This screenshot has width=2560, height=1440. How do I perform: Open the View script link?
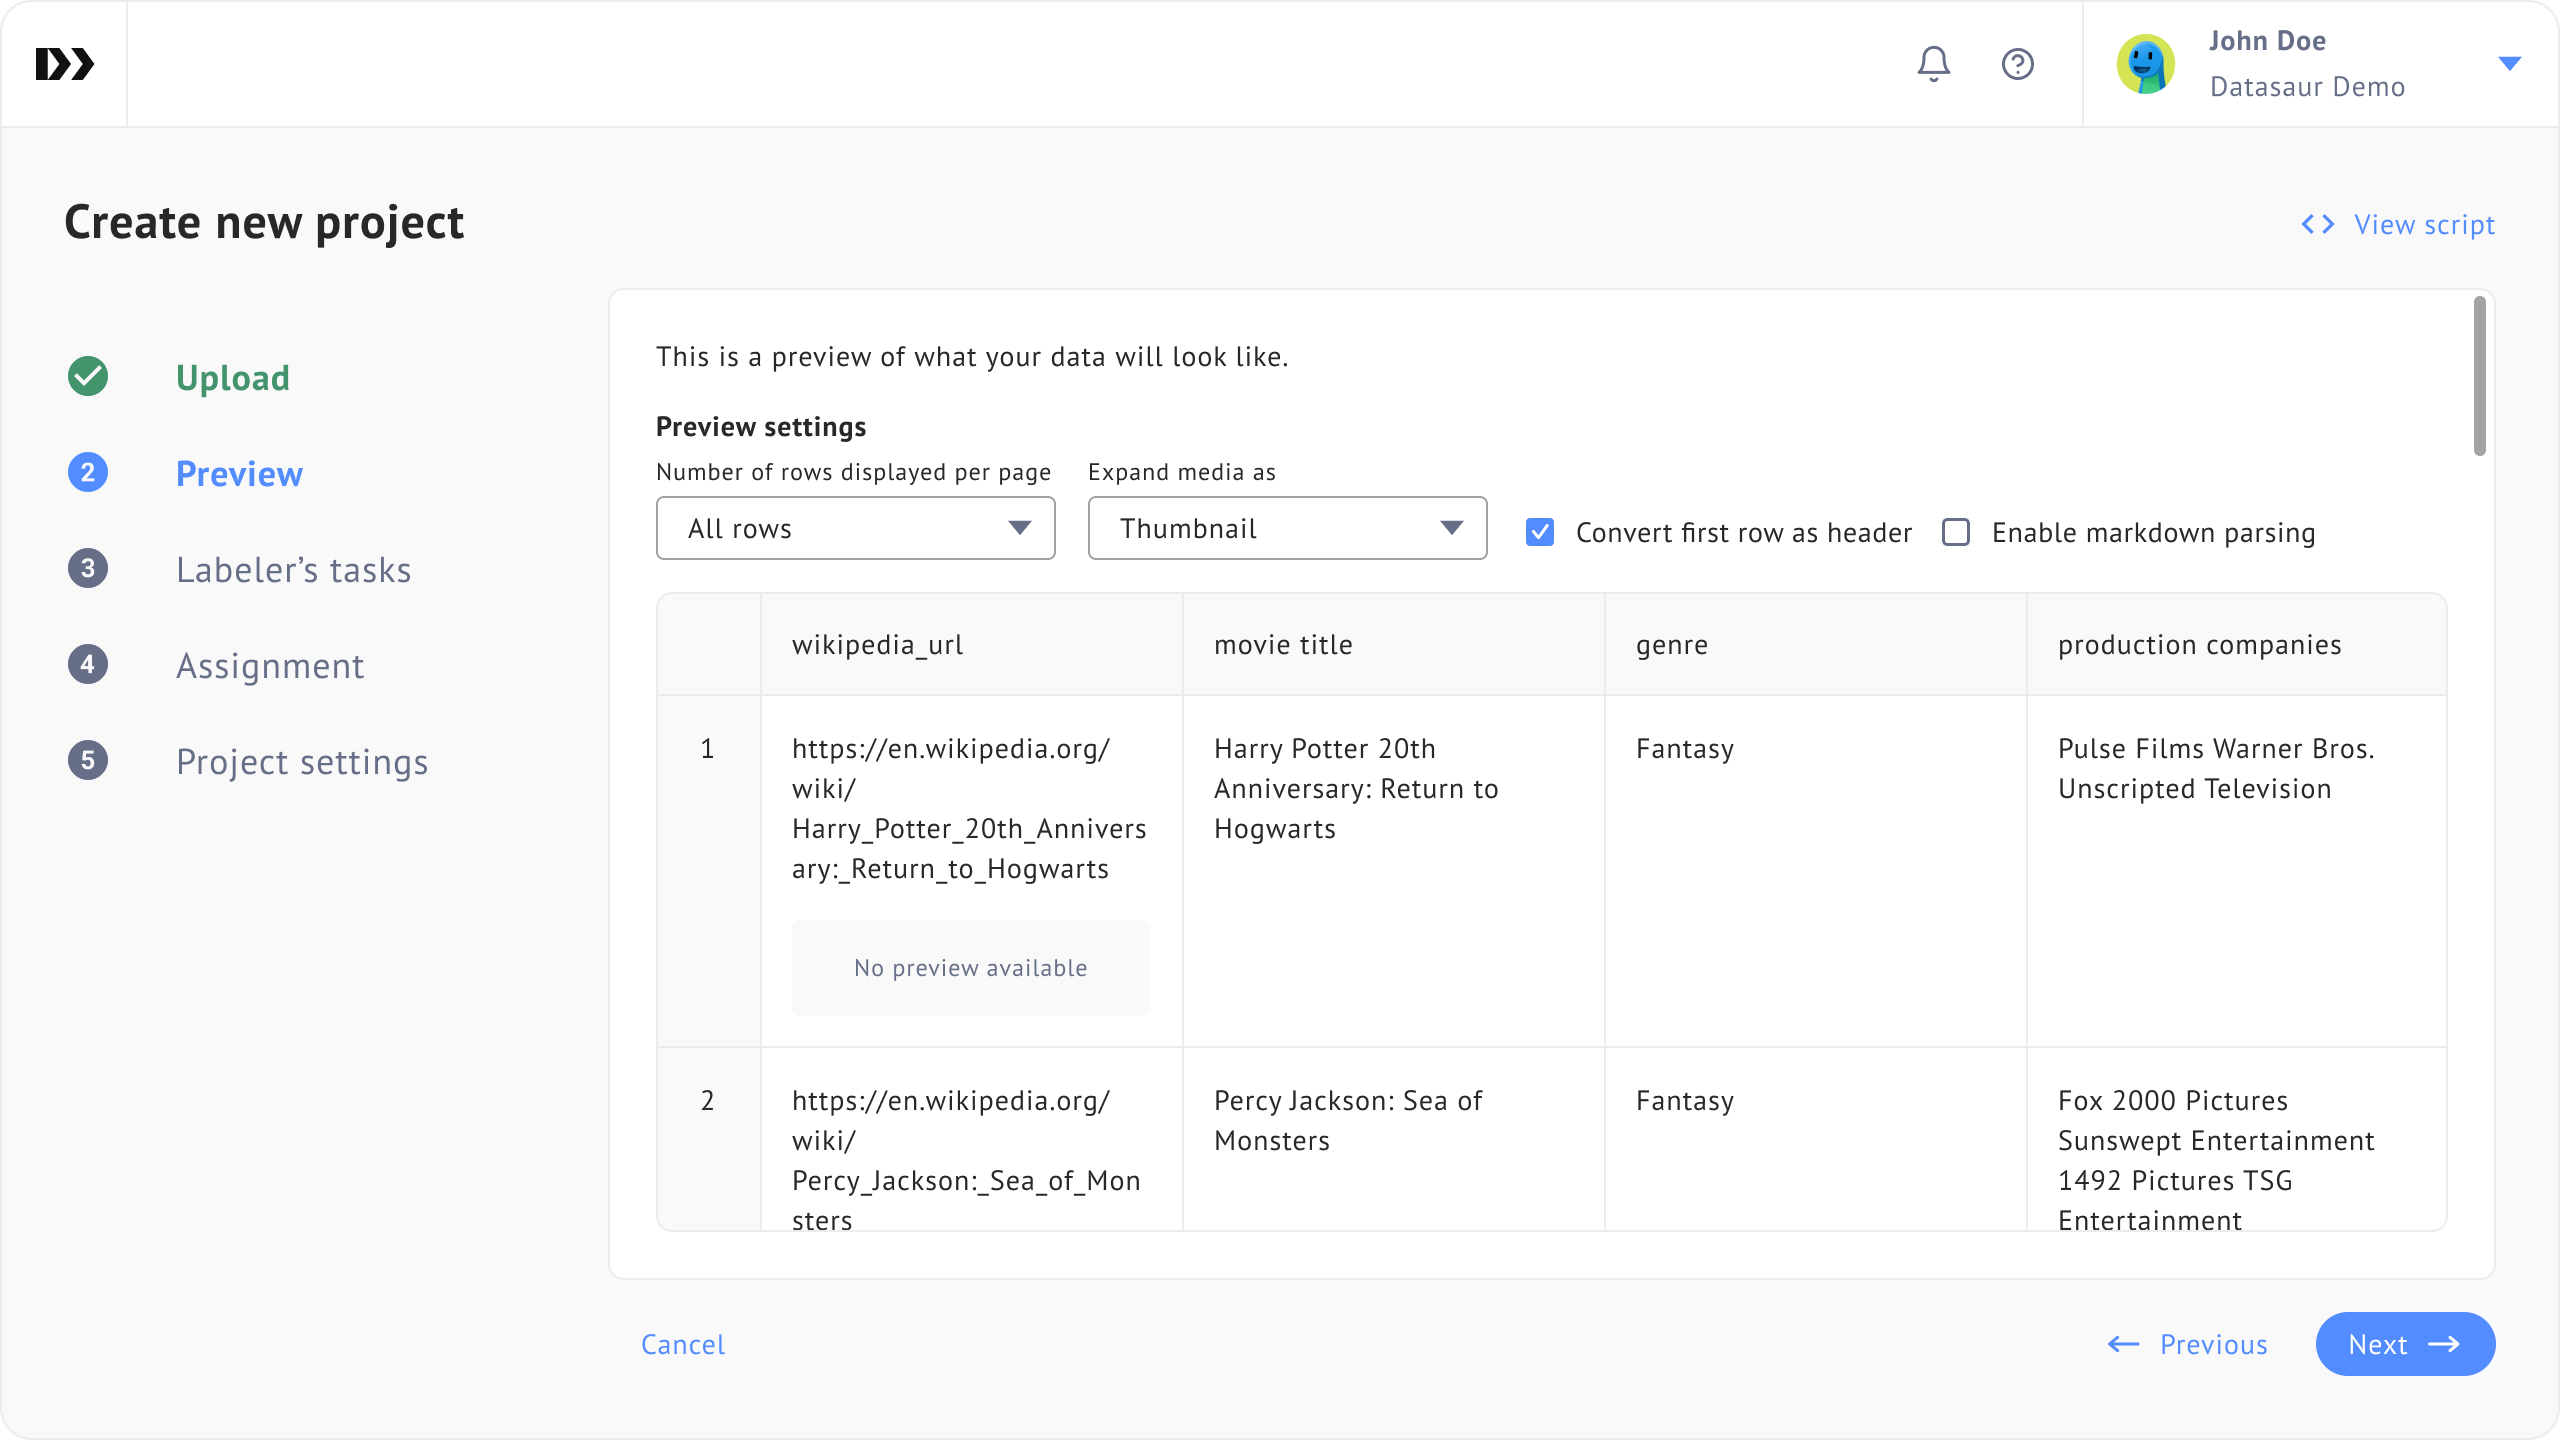click(x=2398, y=225)
